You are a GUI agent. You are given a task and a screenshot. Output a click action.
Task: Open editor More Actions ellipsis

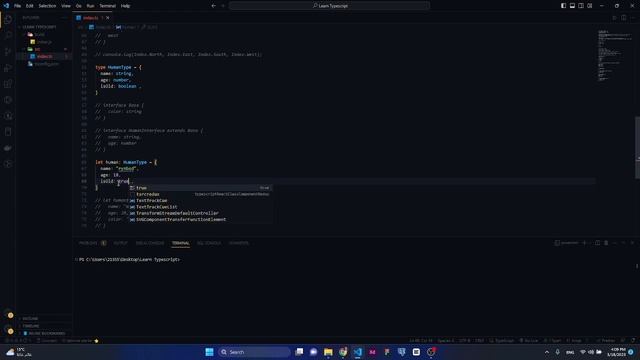tap(632, 18)
